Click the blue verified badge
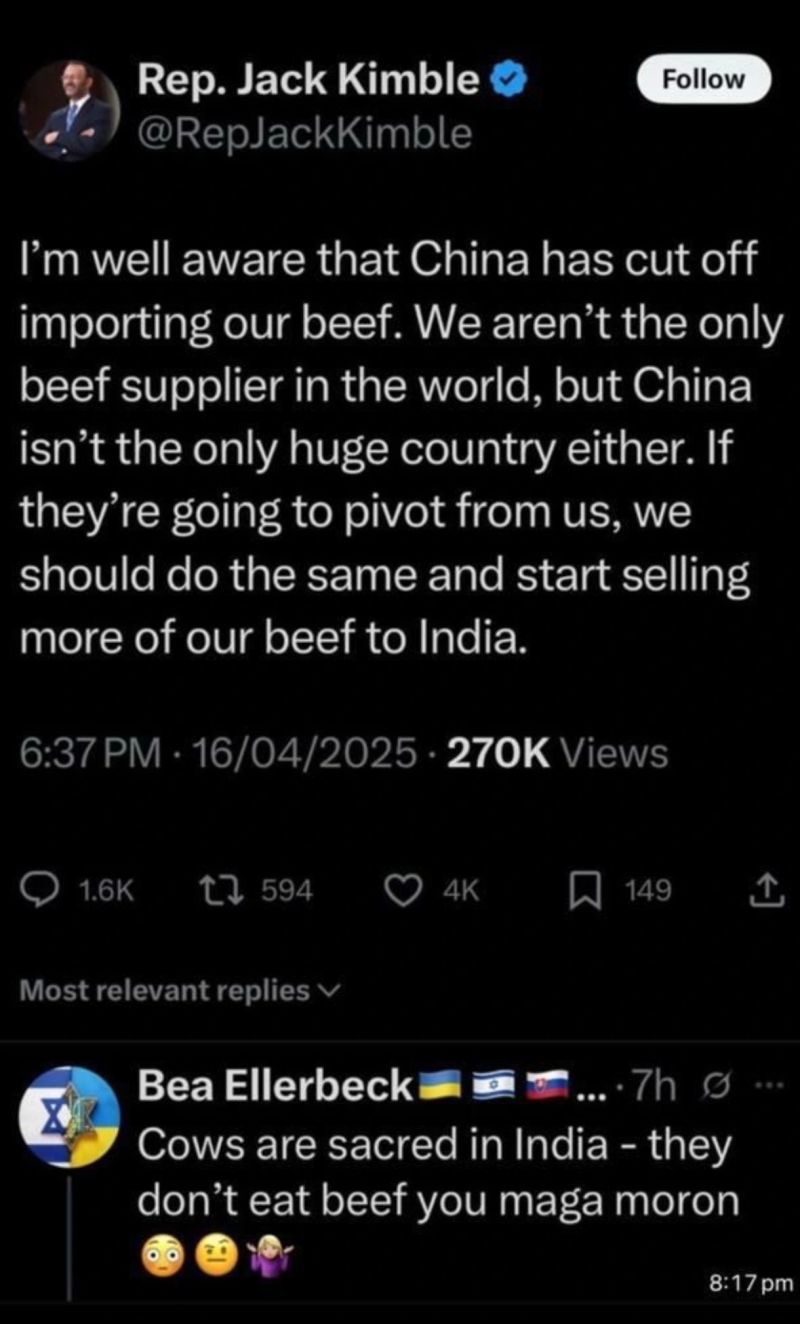Viewport: 800px width, 1324px height. tap(508, 81)
